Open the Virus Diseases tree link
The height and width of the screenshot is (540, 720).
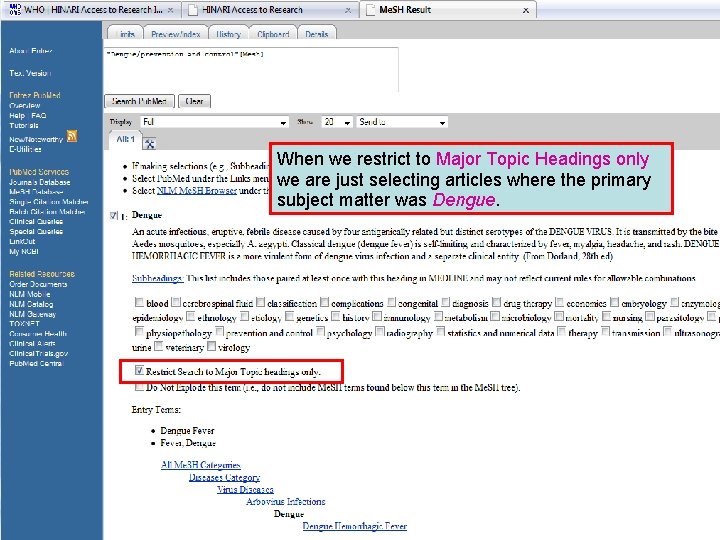click(x=245, y=489)
